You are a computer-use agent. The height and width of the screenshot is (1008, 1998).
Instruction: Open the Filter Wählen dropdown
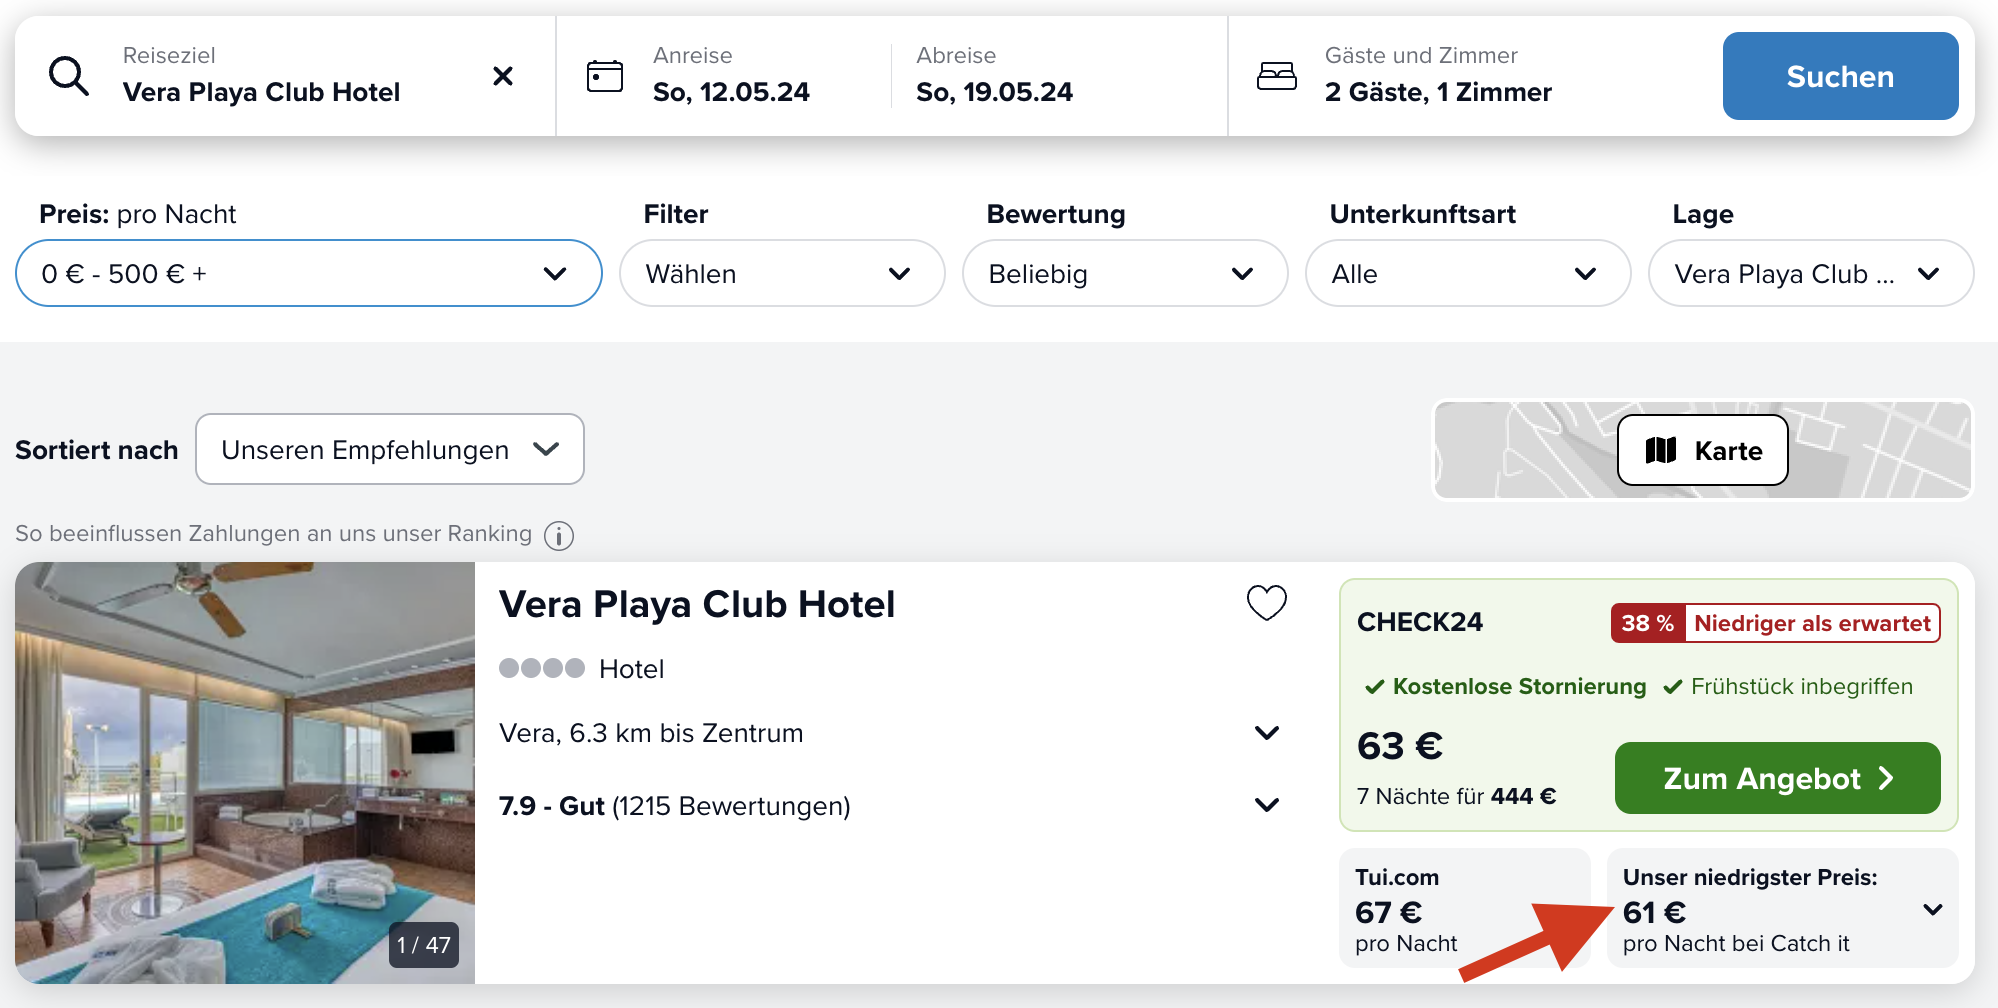[782, 273]
